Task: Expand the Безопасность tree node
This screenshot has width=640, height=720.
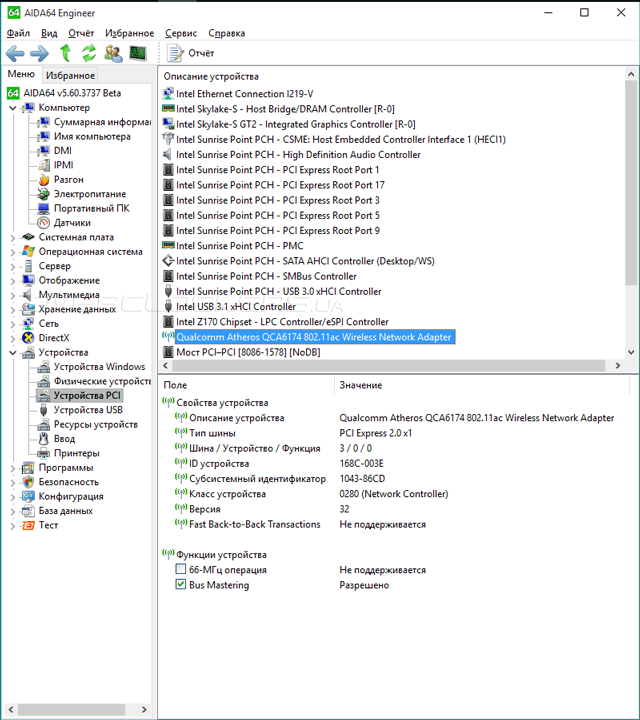Action: (x=13, y=483)
